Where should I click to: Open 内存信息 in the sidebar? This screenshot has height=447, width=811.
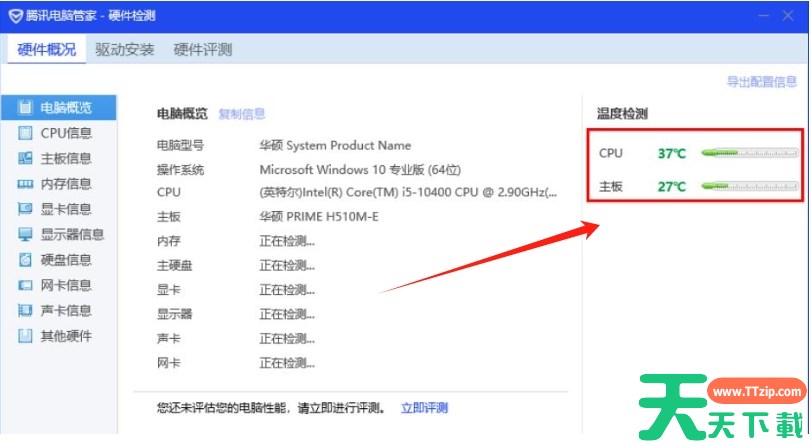point(59,184)
